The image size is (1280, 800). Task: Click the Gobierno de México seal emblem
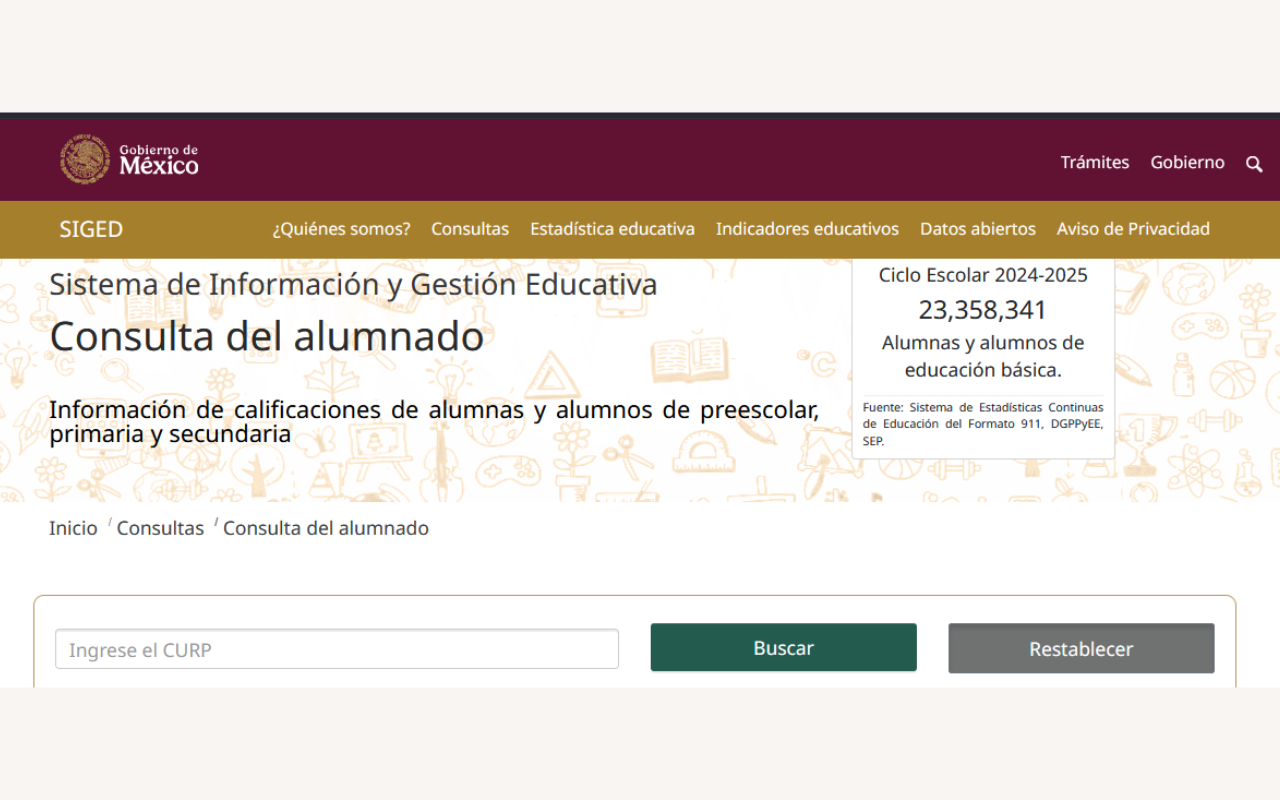tap(85, 160)
